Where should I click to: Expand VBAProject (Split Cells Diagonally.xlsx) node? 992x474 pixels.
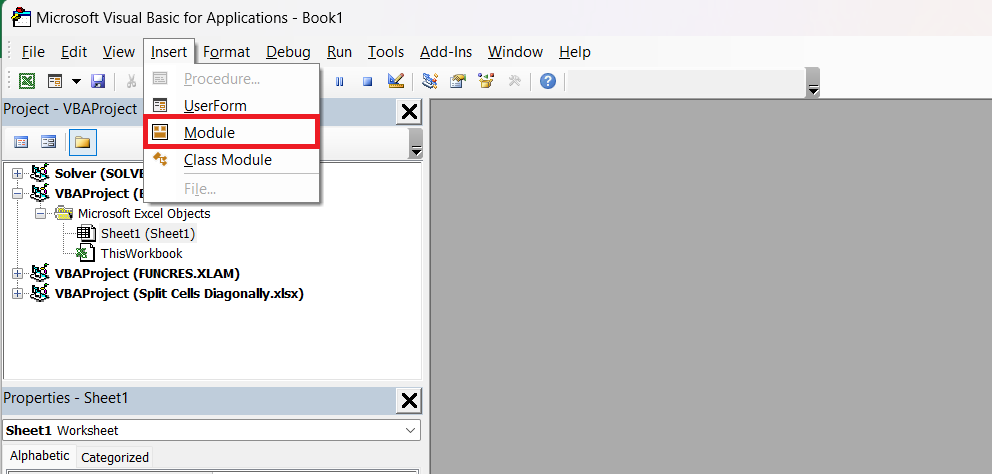(x=17, y=294)
